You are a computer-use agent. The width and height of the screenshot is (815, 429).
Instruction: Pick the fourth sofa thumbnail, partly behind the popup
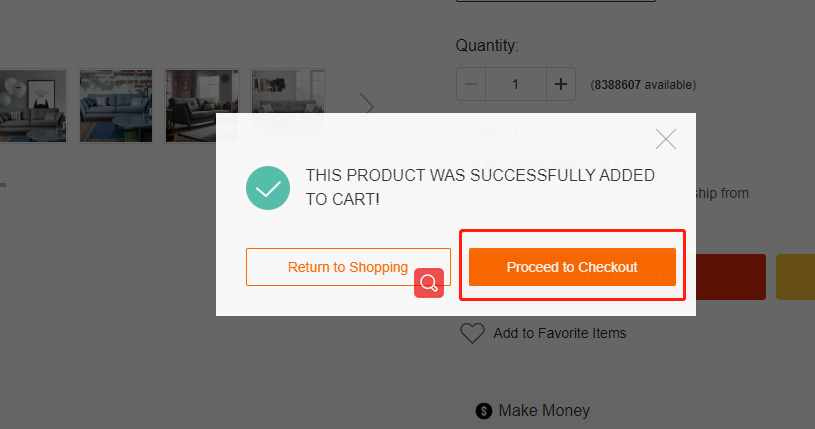pos(288,92)
